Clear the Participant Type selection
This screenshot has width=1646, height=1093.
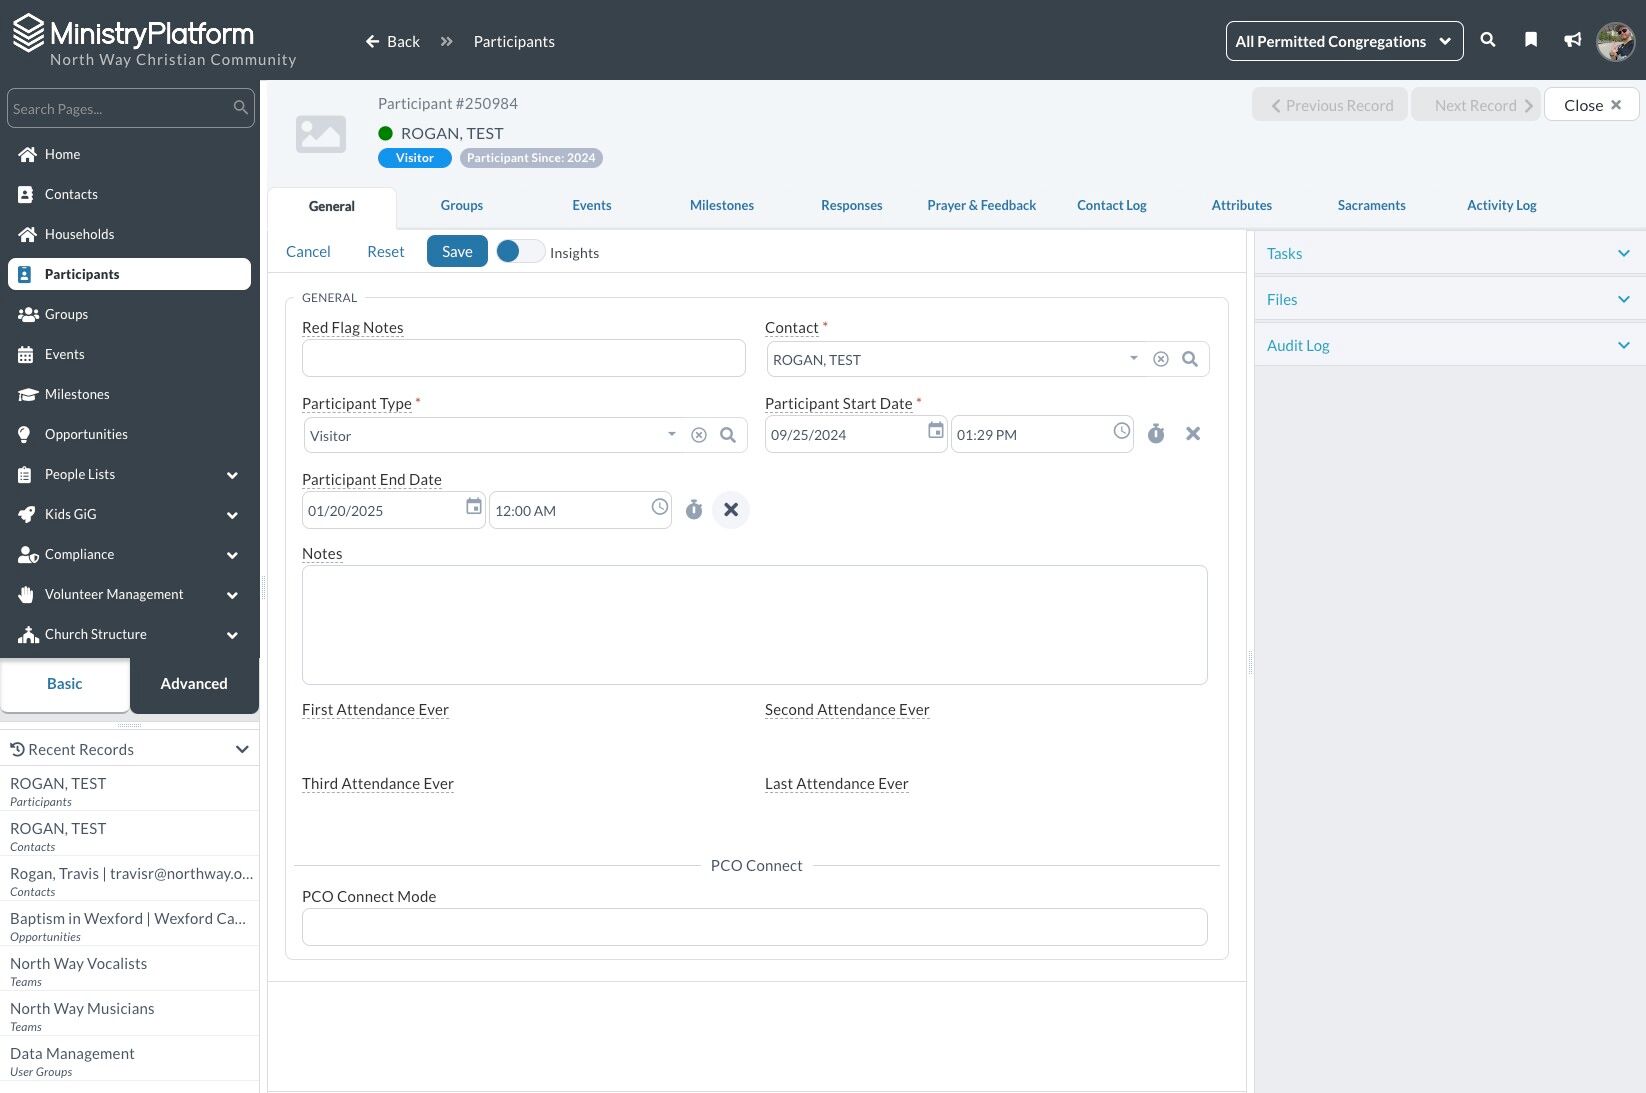click(699, 435)
